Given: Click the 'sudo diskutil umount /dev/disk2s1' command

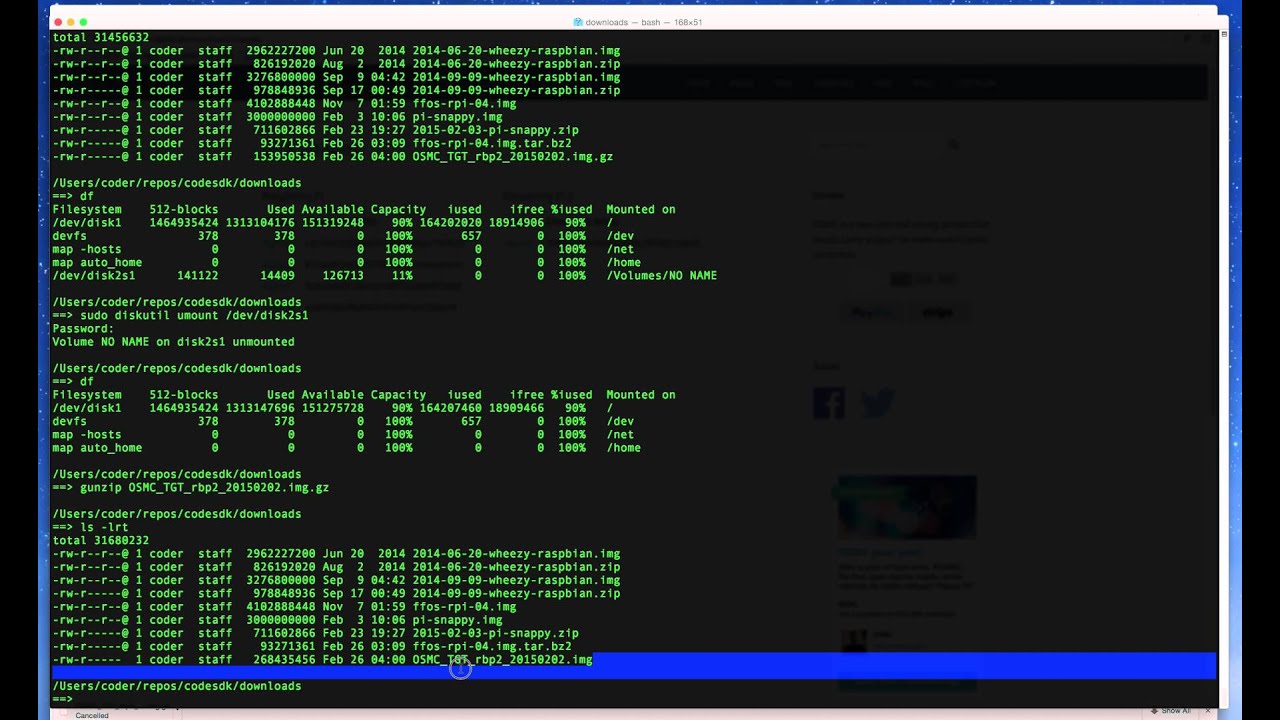Looking at the screenshot, I should tap(194, 315).
